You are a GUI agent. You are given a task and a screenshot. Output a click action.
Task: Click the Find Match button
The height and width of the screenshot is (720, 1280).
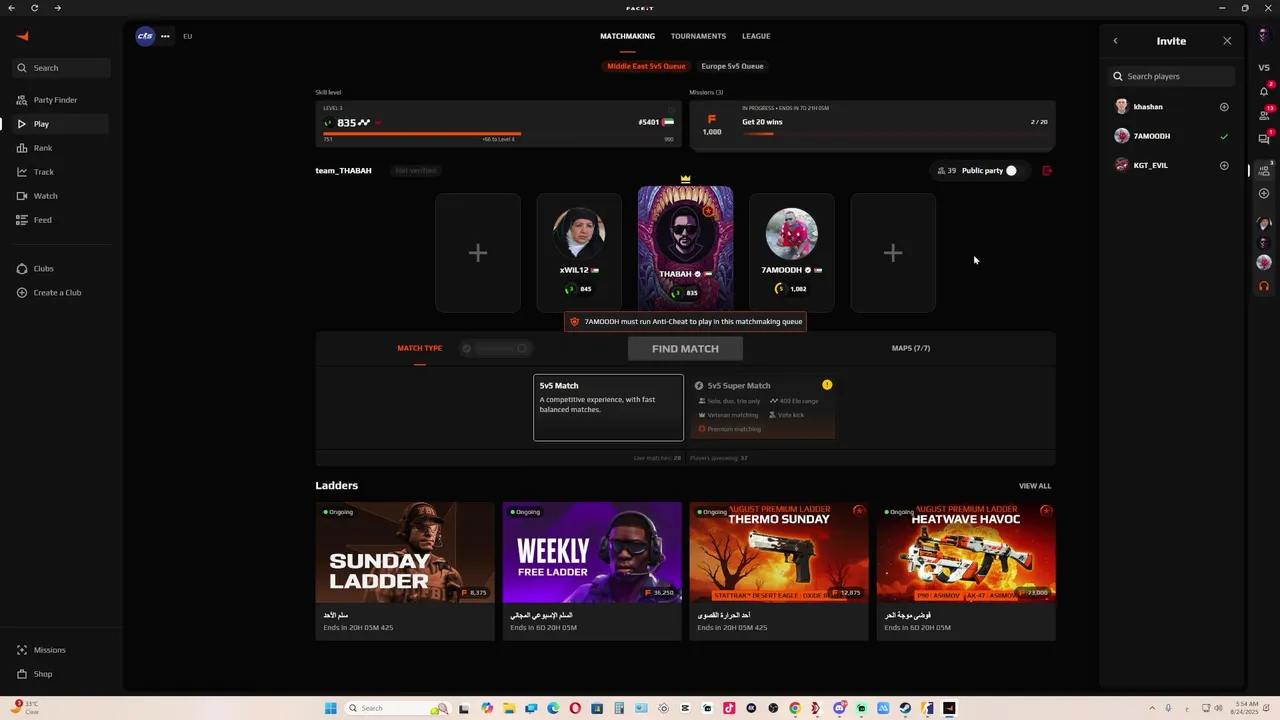[685, 348]
